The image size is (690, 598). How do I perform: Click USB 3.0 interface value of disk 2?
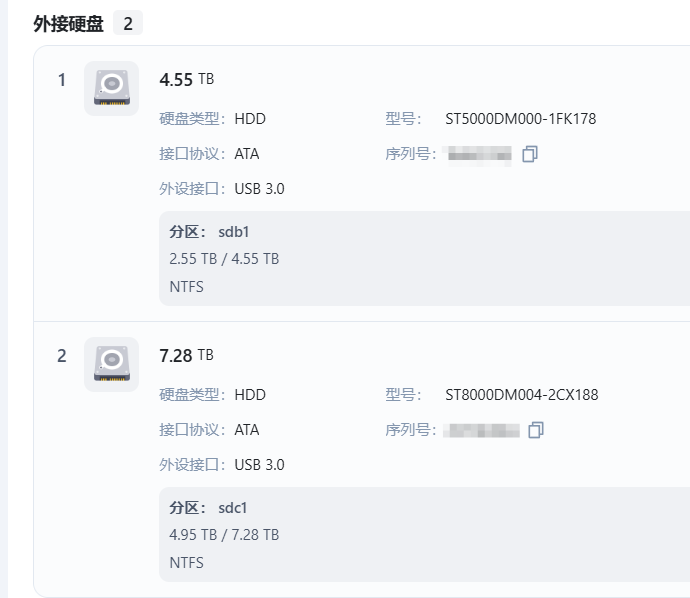[x=259, y=465]
